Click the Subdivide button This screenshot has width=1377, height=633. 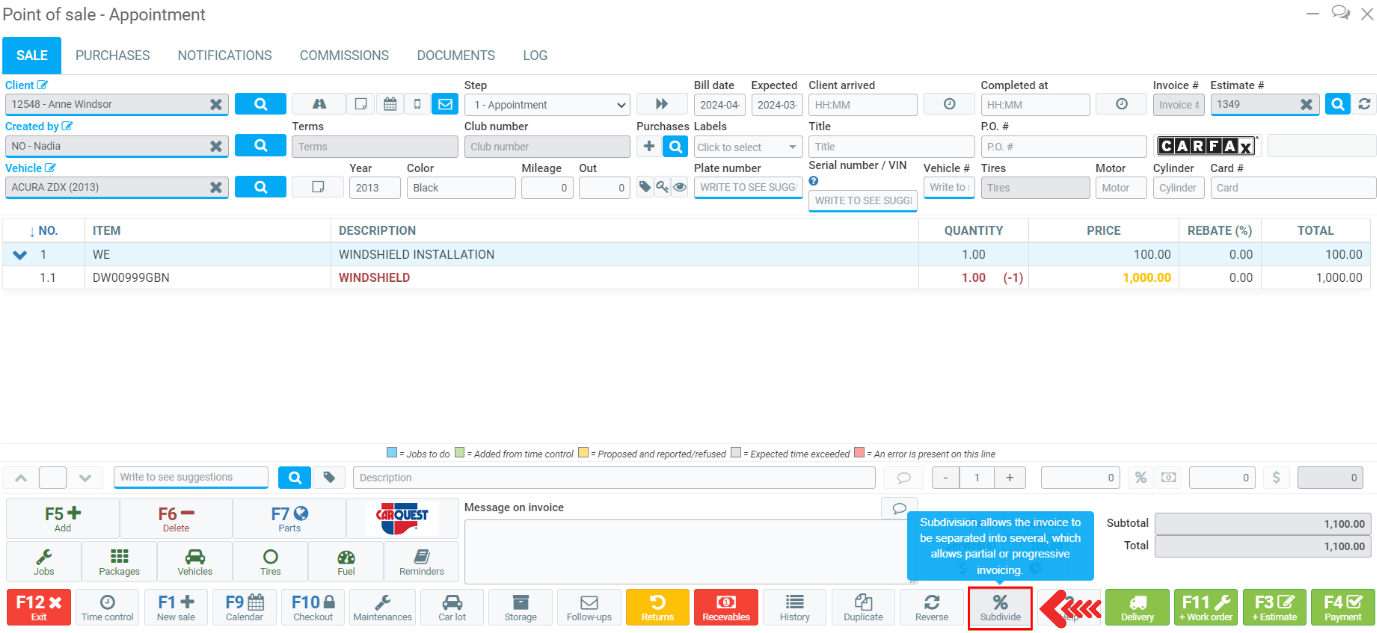1000,607
